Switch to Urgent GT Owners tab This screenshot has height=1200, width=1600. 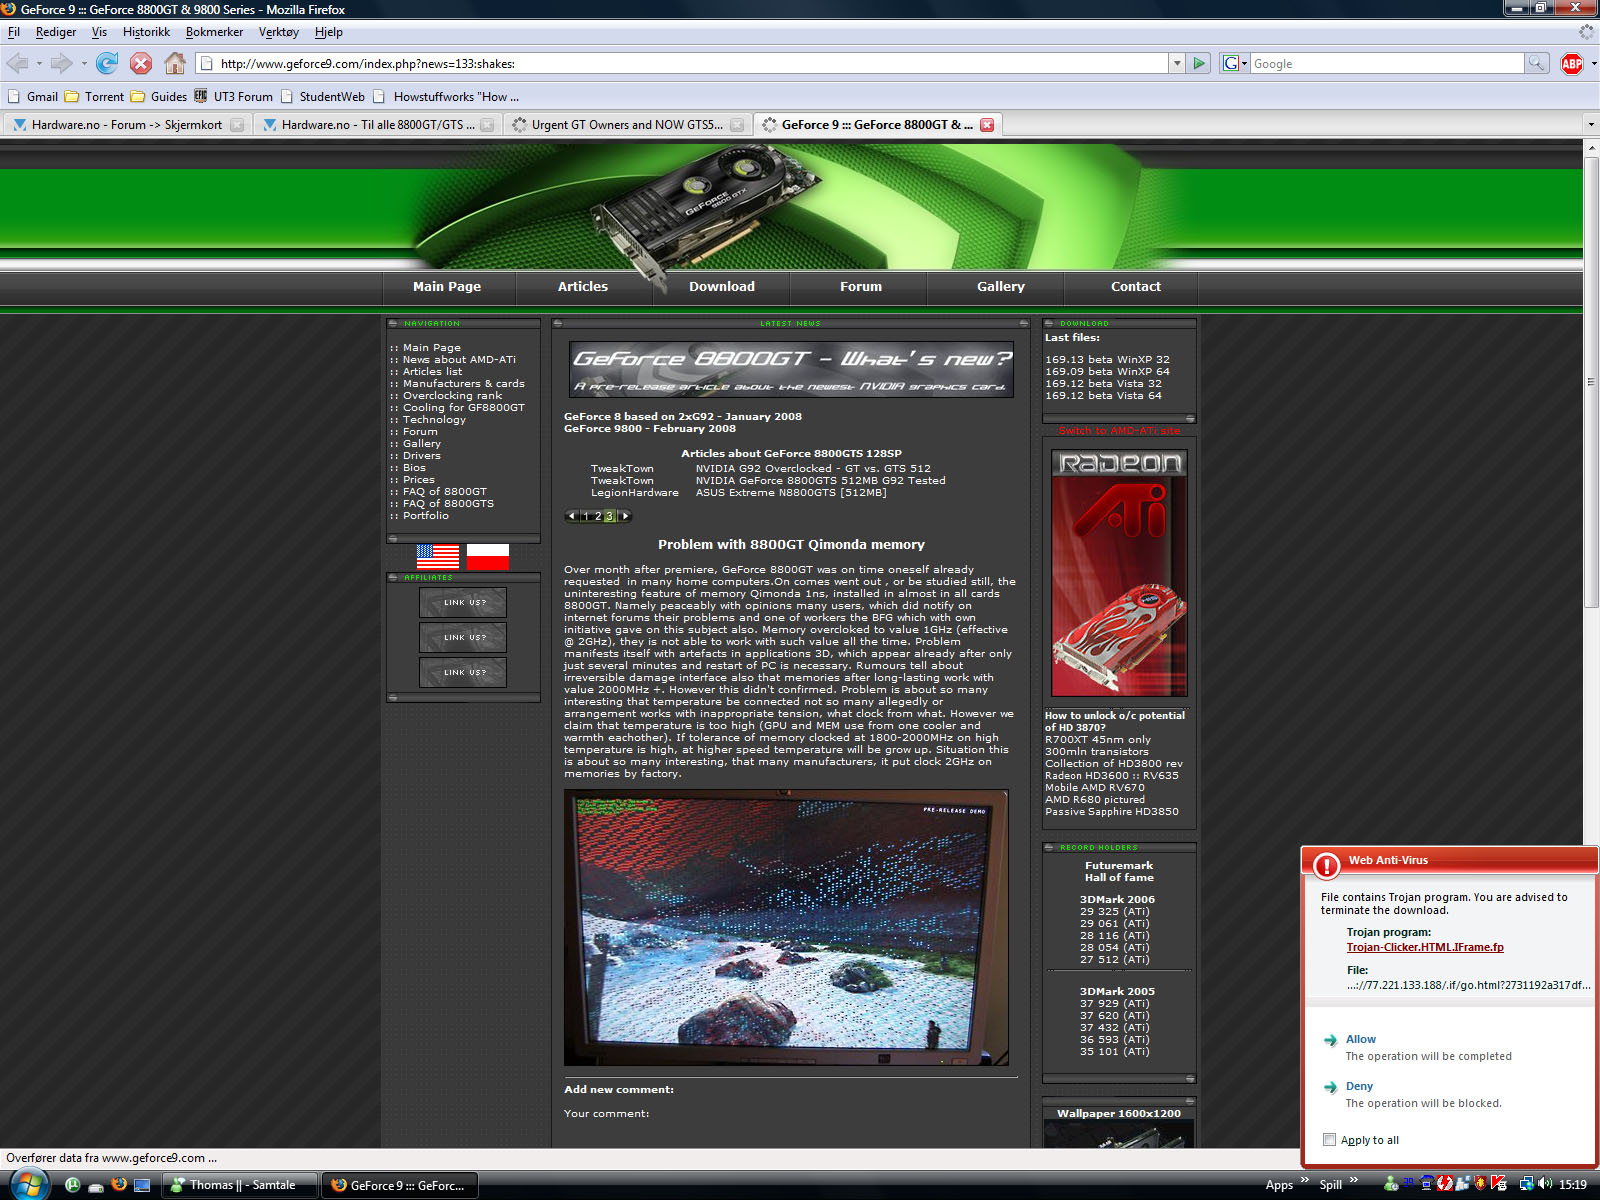point(626,125)
